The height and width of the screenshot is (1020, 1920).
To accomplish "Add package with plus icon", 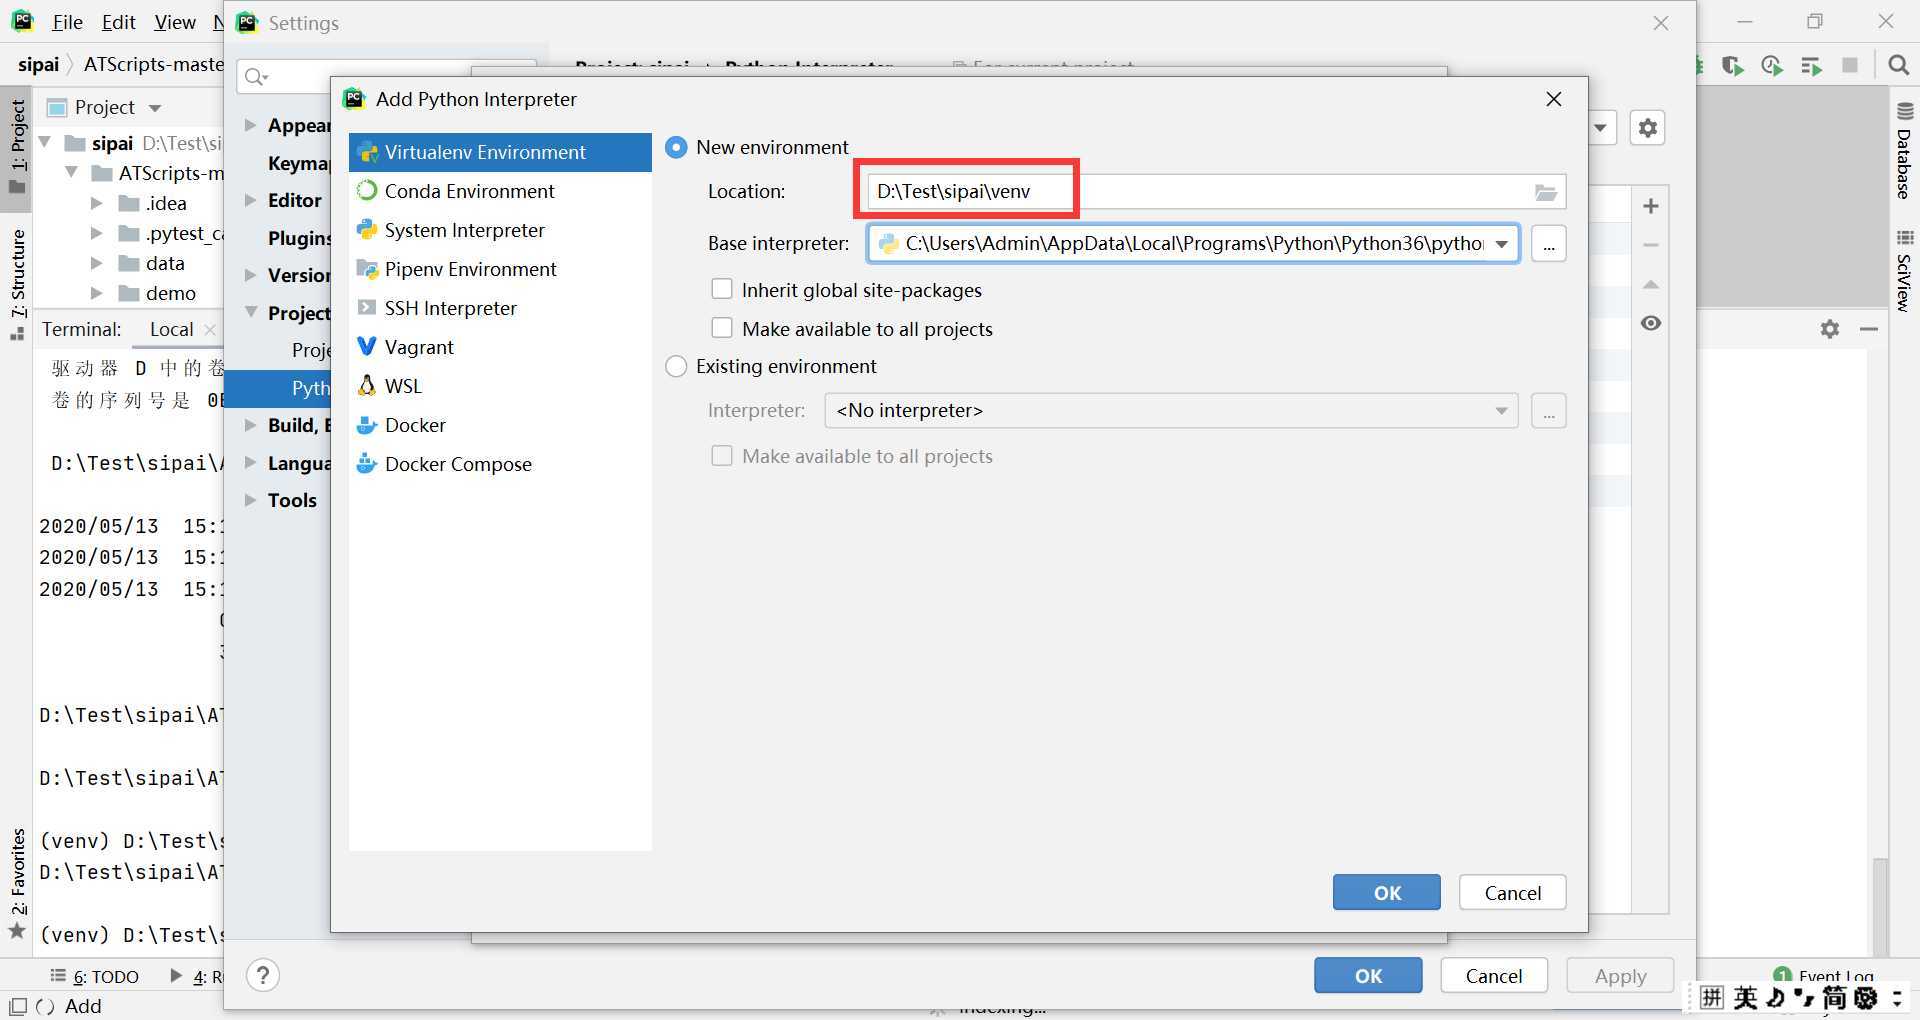I will pyautogui.click(x=1651, y=206).
